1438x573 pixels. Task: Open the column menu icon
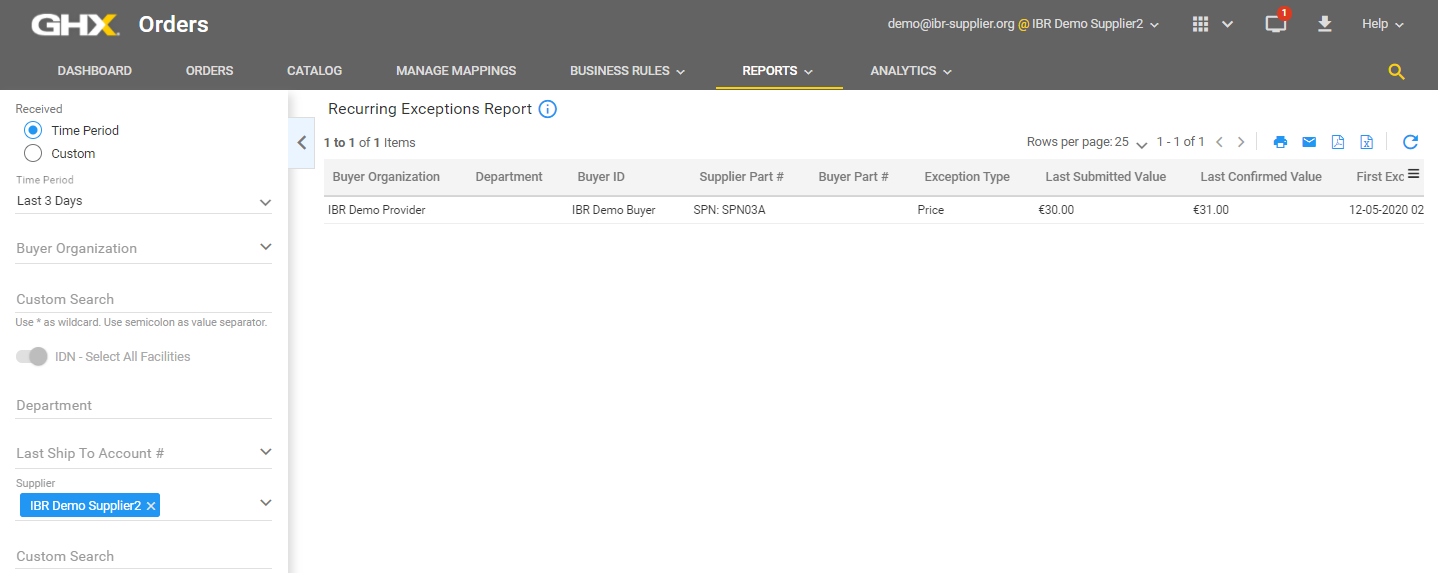point(1413,174)
